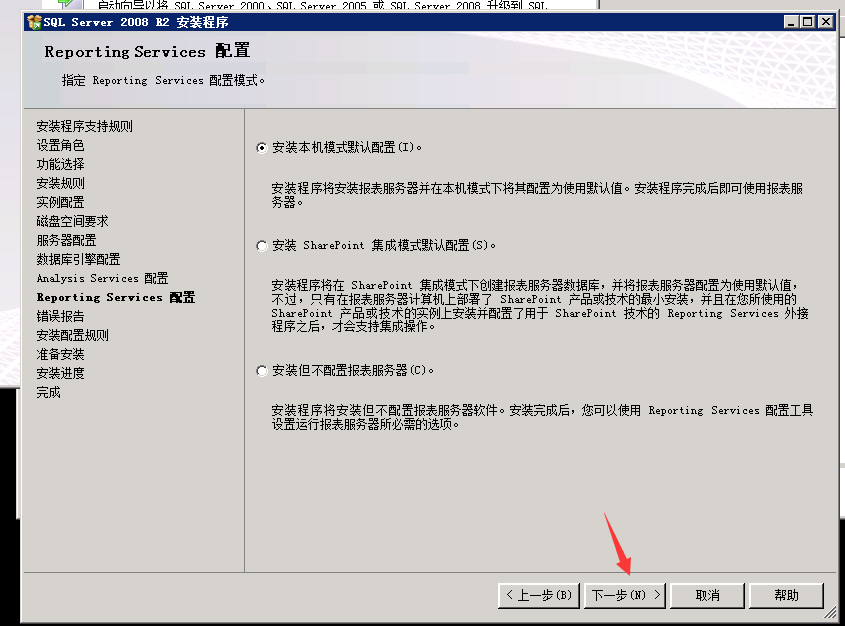Screen dimensions: 845x626
Task: Click SharePoint integrated mode description paragraph
Action: click(540, 306)
